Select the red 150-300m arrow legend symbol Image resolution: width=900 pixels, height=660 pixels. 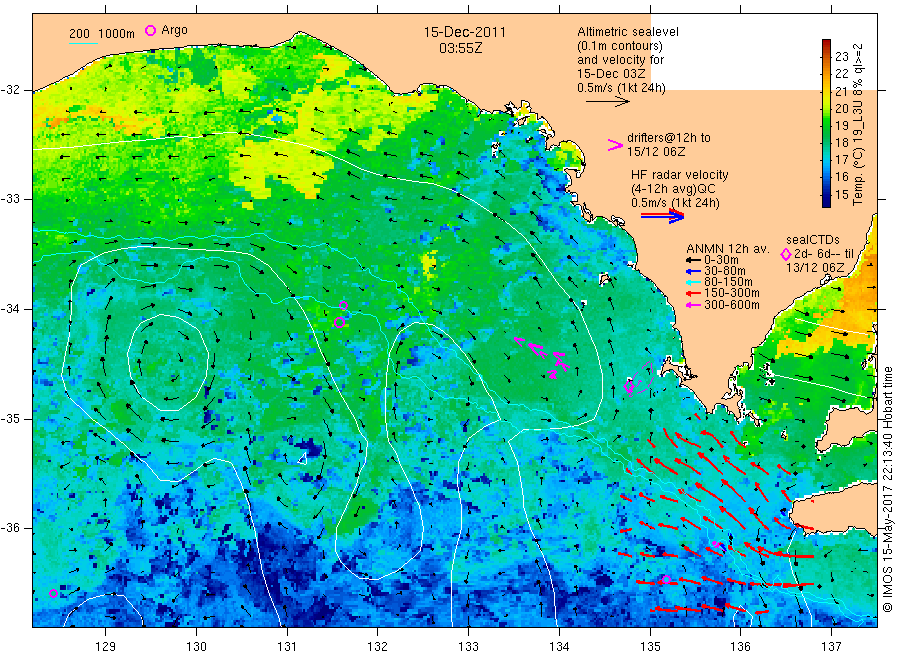pos(693,294)
